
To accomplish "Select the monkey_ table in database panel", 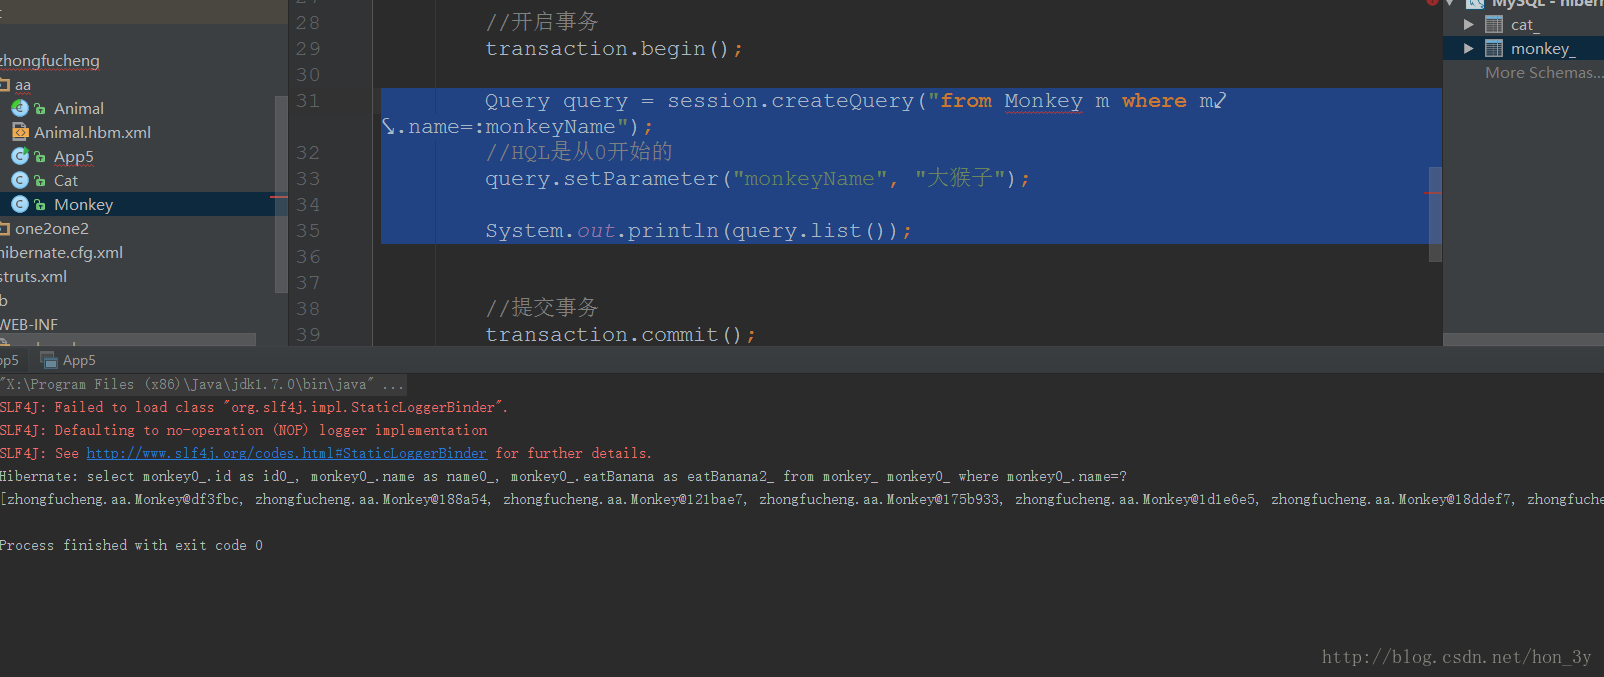I will click(x=1542, y=48).
